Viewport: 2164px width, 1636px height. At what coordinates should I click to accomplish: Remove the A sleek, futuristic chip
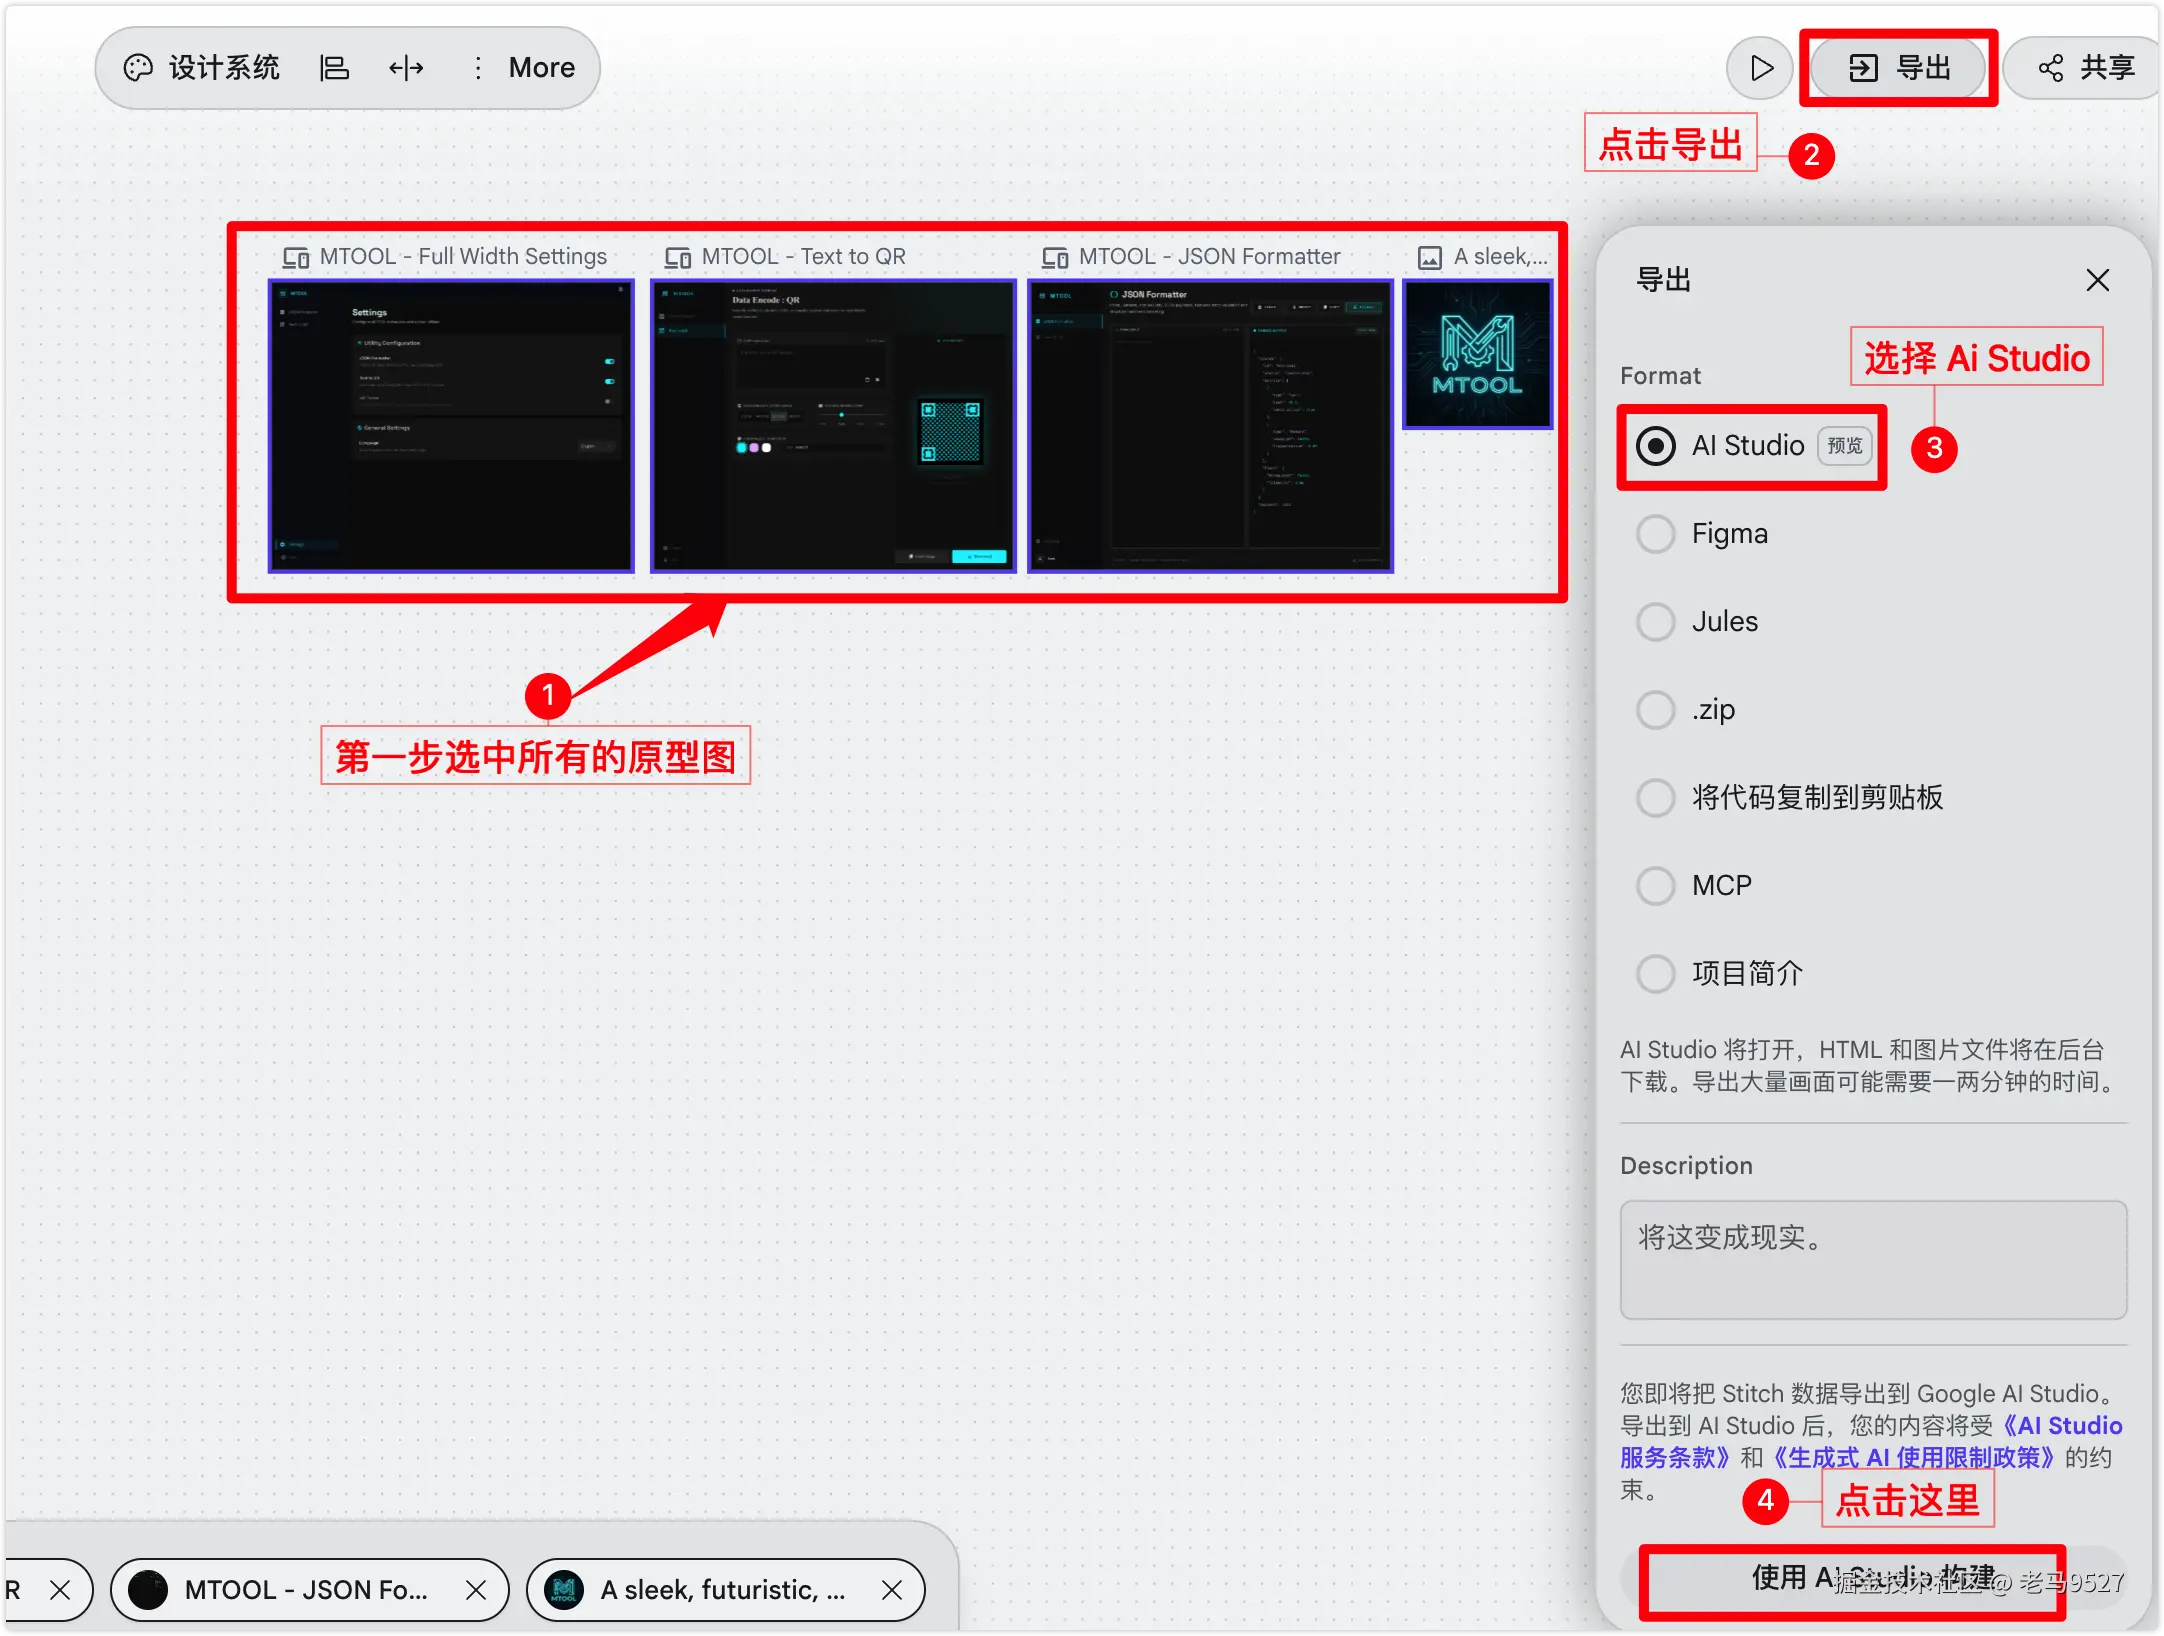click(892, 1590)
